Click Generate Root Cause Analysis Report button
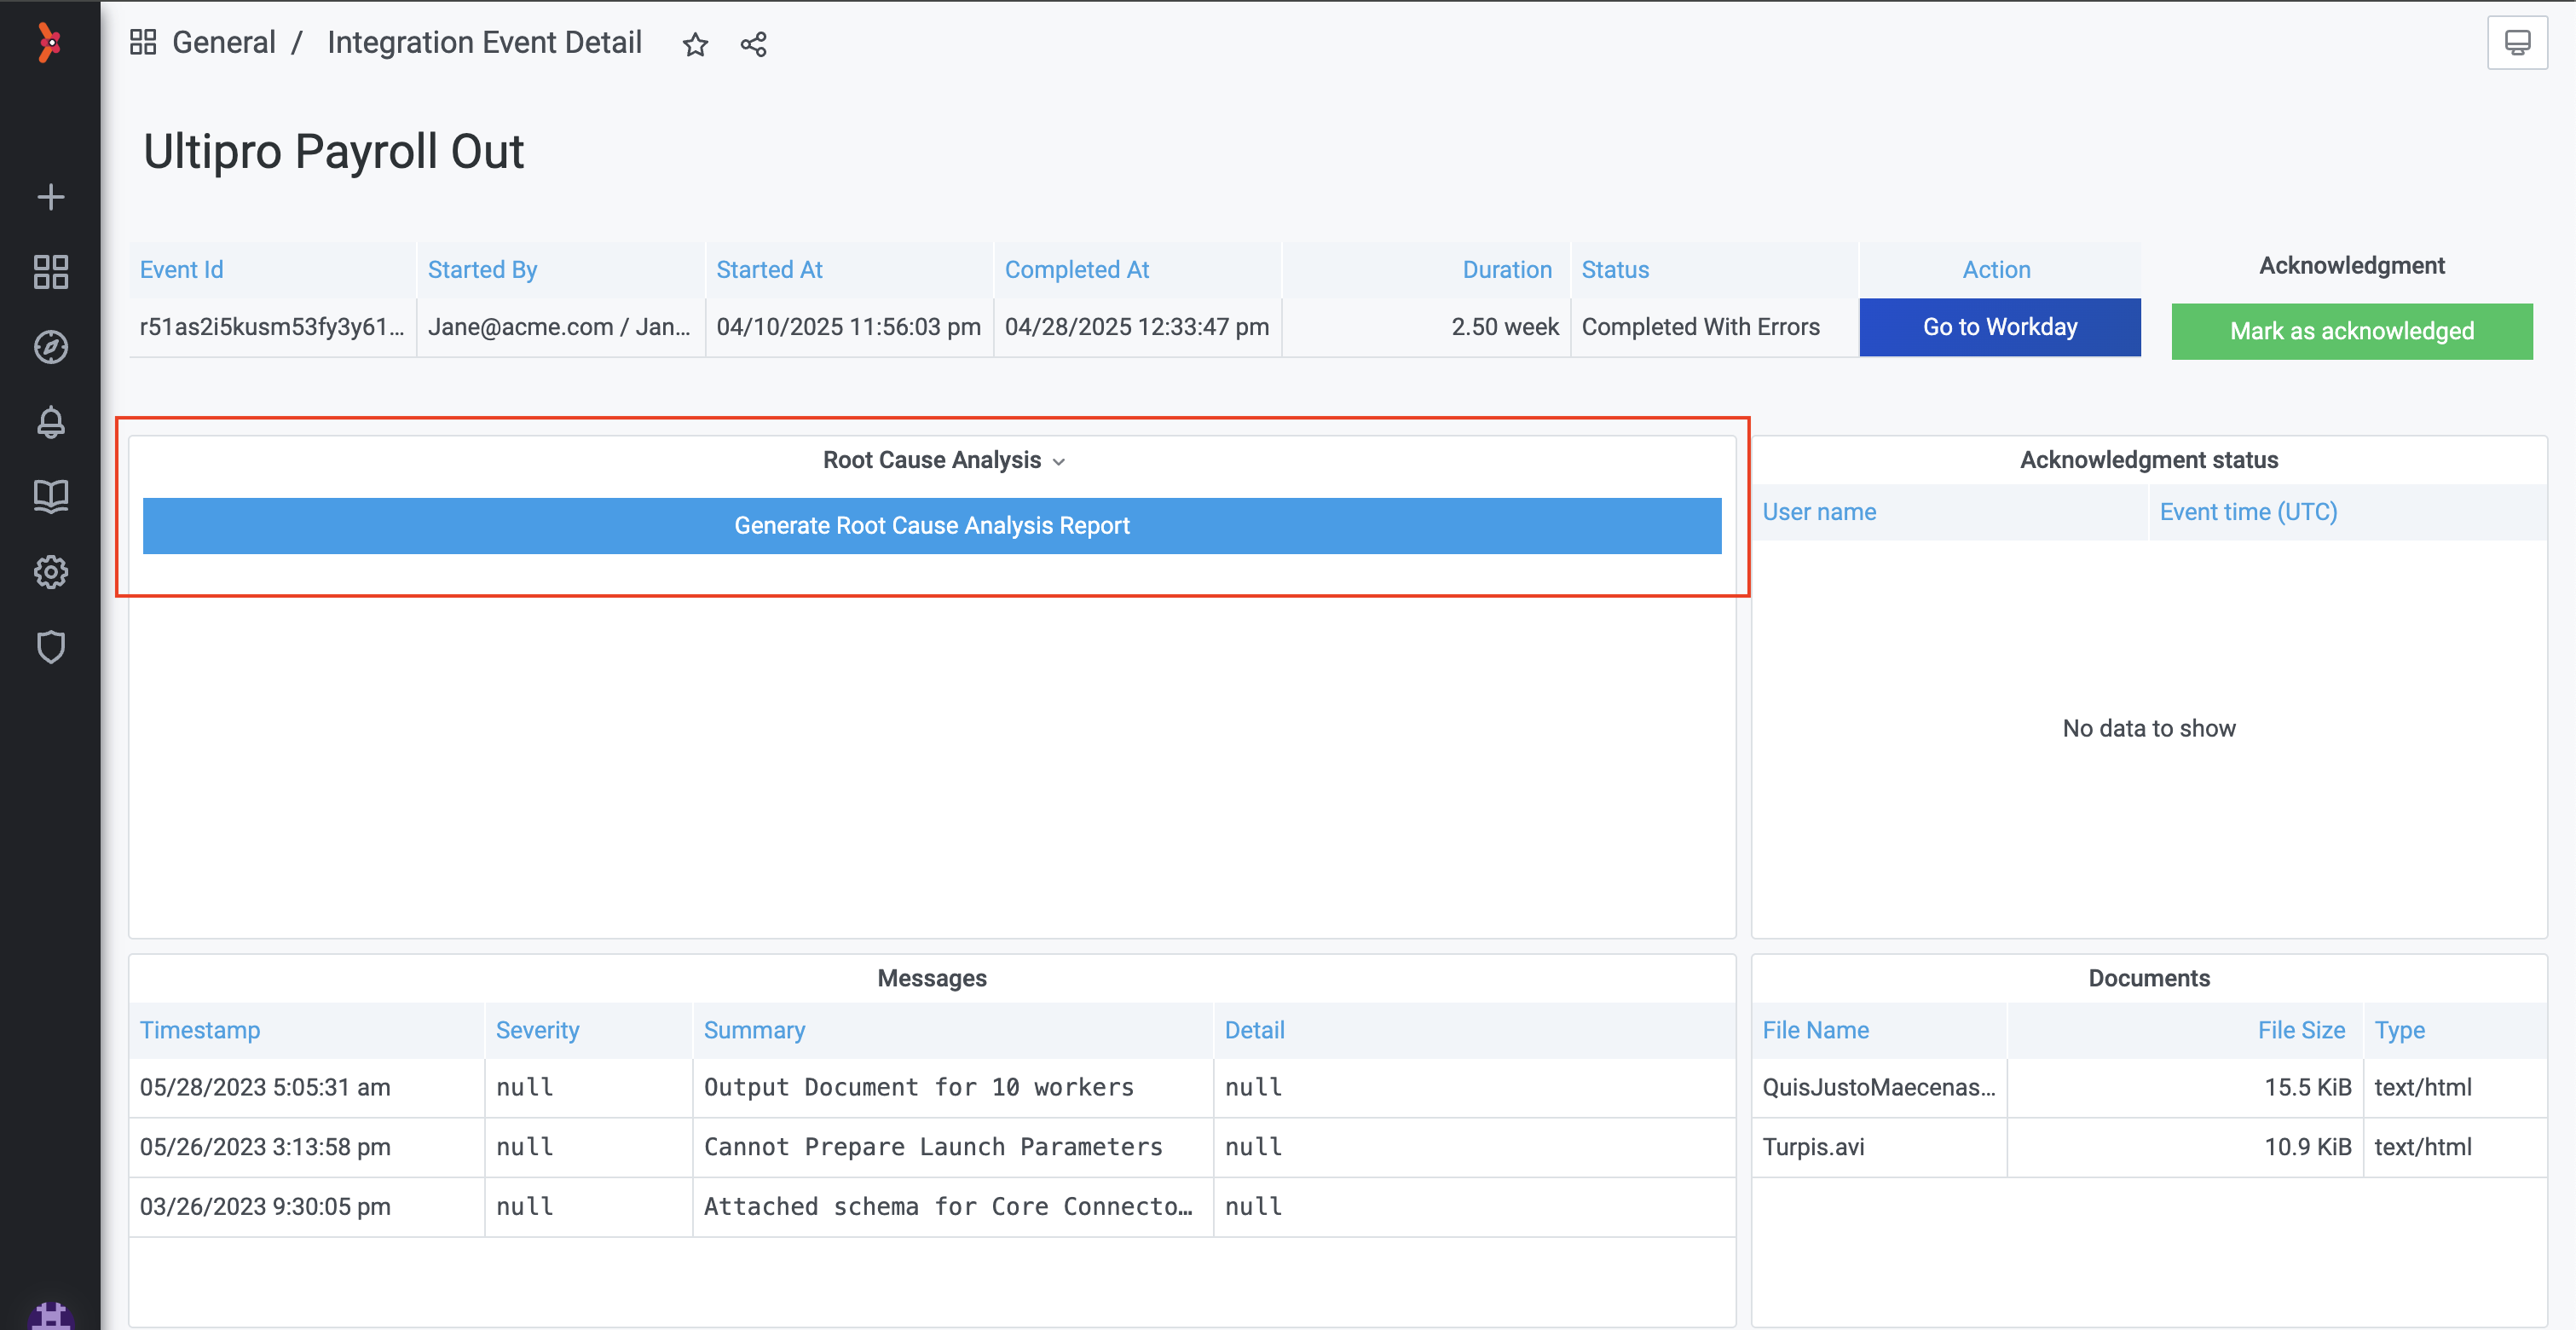This screenshot has width=2576, height=1330. pyautogui.click(x=931, y=526)
